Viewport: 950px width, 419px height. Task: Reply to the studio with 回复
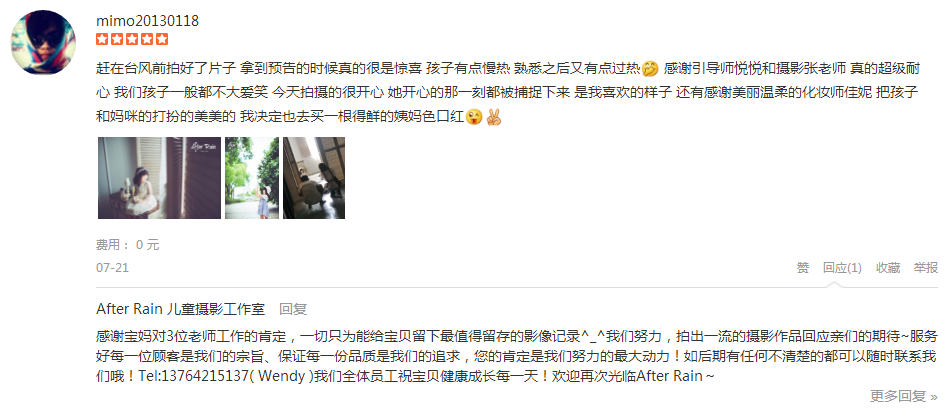point(293,309)
